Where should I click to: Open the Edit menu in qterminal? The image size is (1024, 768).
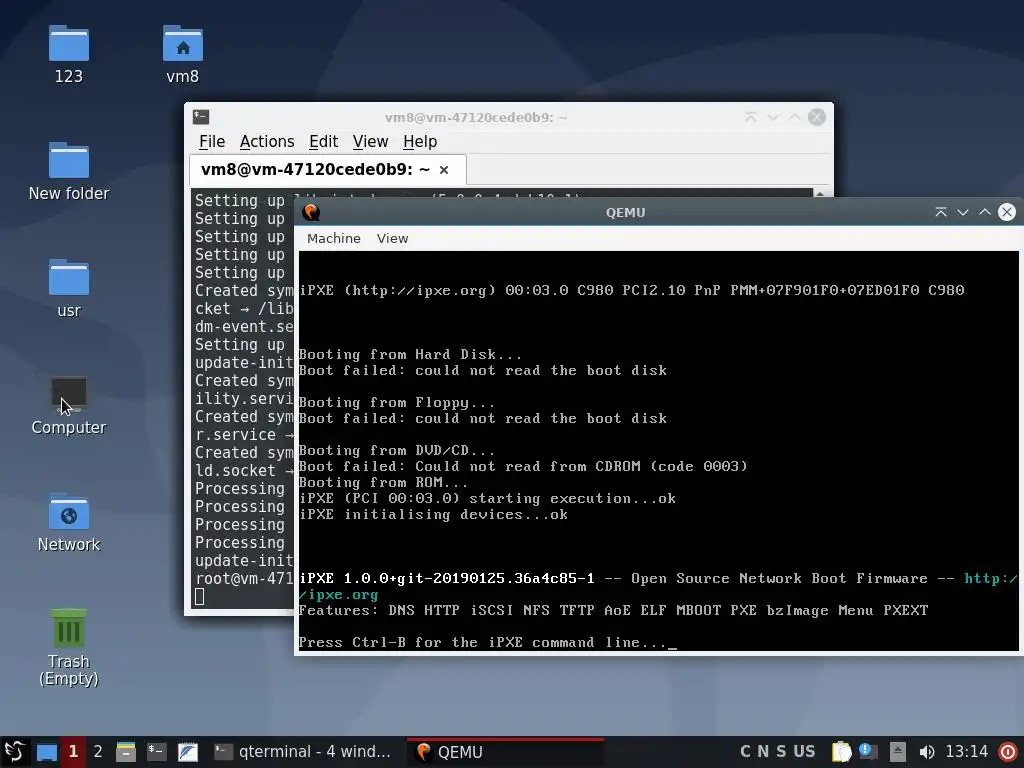click(323, 142)
